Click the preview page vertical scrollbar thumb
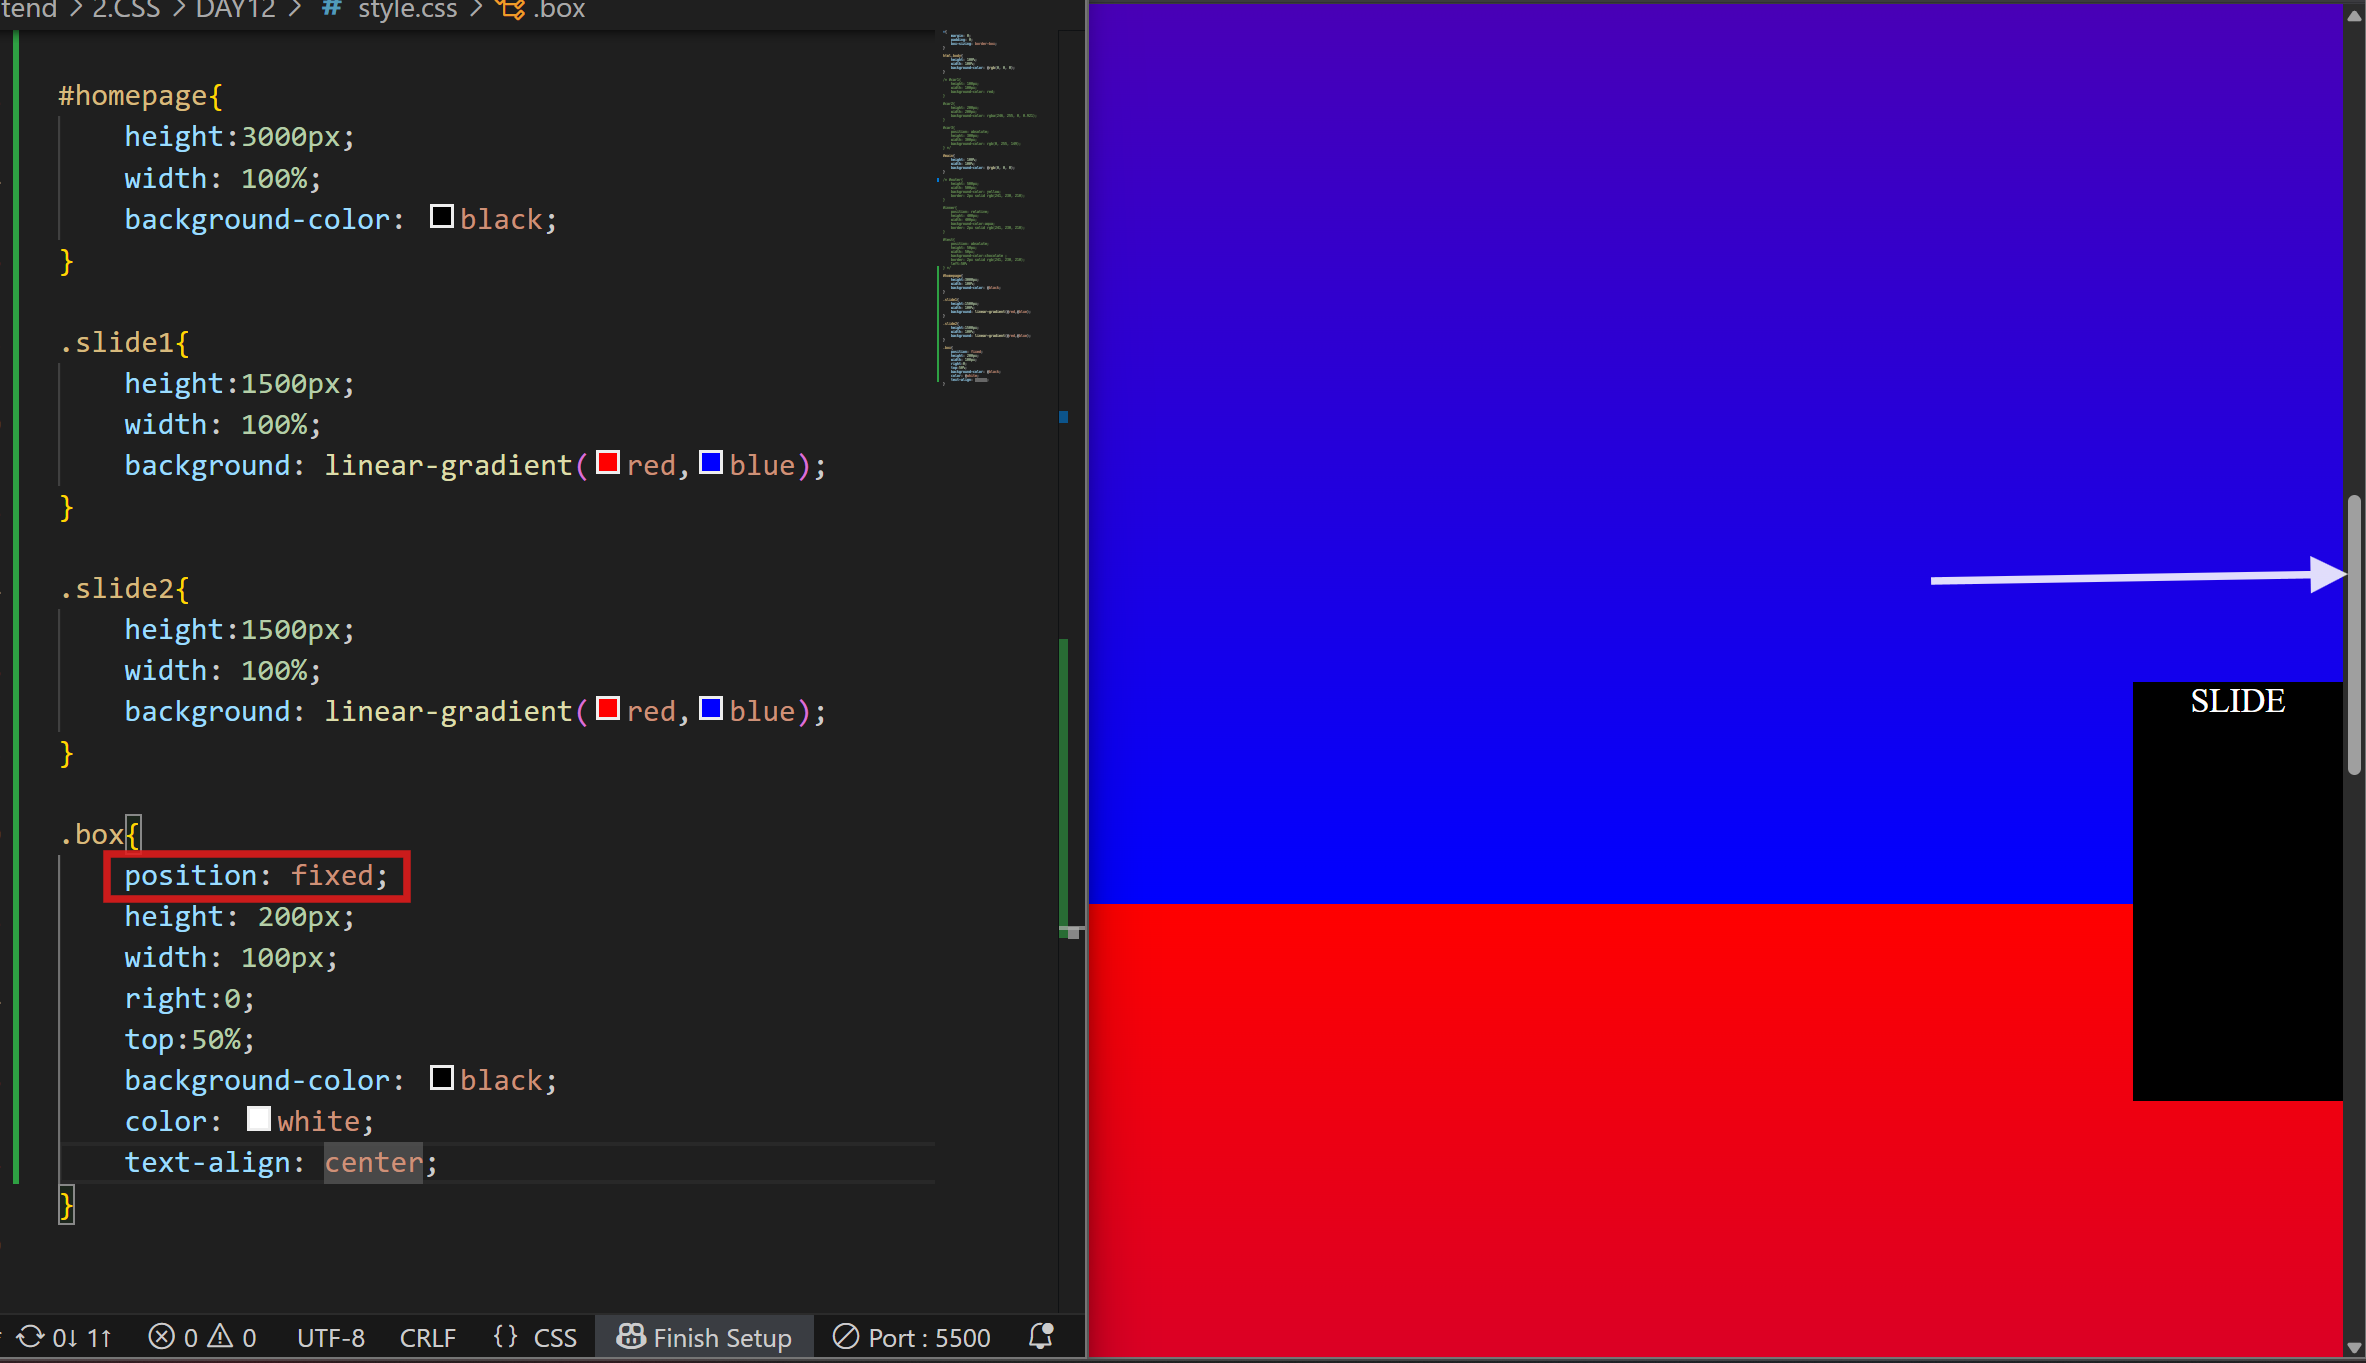Screen dimensions: 2366x1363 click(x=2354, y=635)
